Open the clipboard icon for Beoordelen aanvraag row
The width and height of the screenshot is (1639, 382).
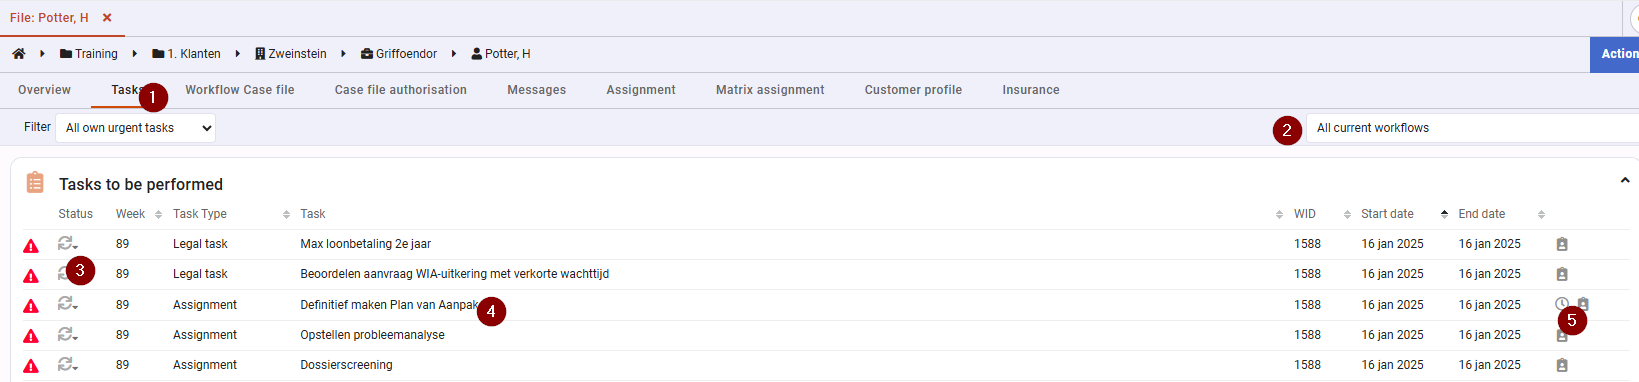(1562, 274)
